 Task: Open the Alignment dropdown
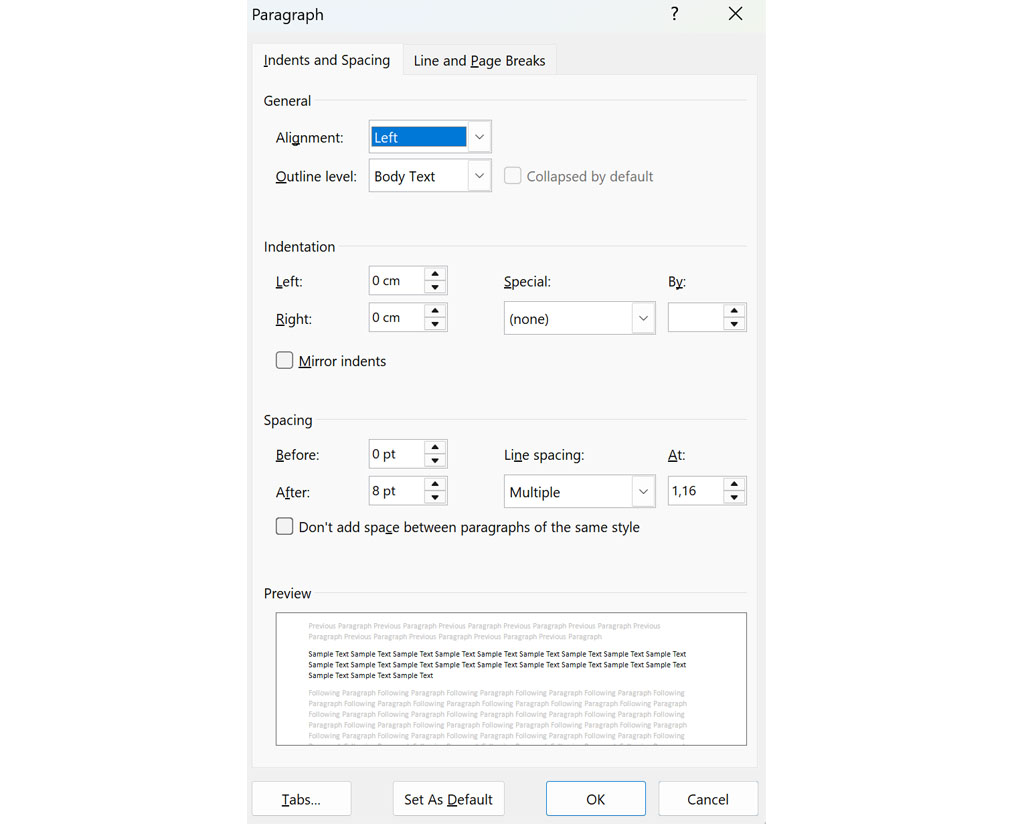[x=479, y=136]
